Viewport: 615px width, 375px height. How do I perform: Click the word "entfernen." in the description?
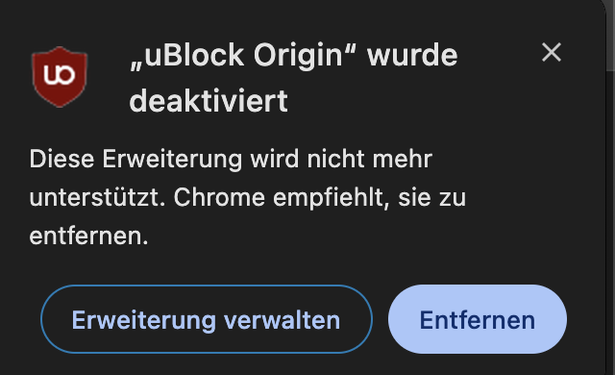pos(89,236)
